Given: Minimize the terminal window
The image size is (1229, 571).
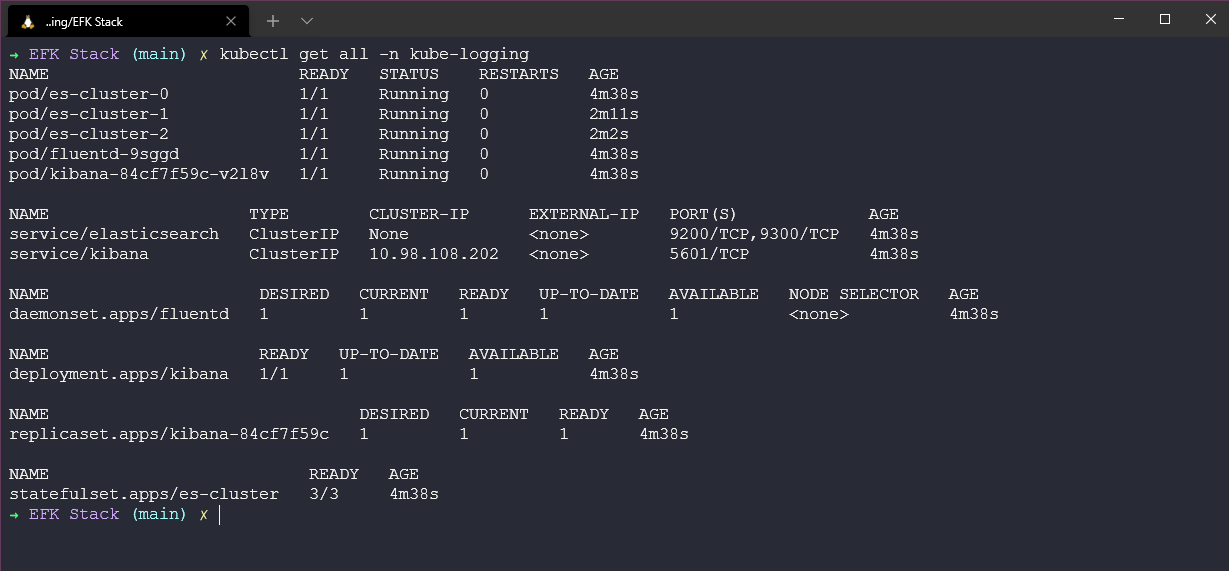Looking at the screenshot, I should (x=1118, y=19).
